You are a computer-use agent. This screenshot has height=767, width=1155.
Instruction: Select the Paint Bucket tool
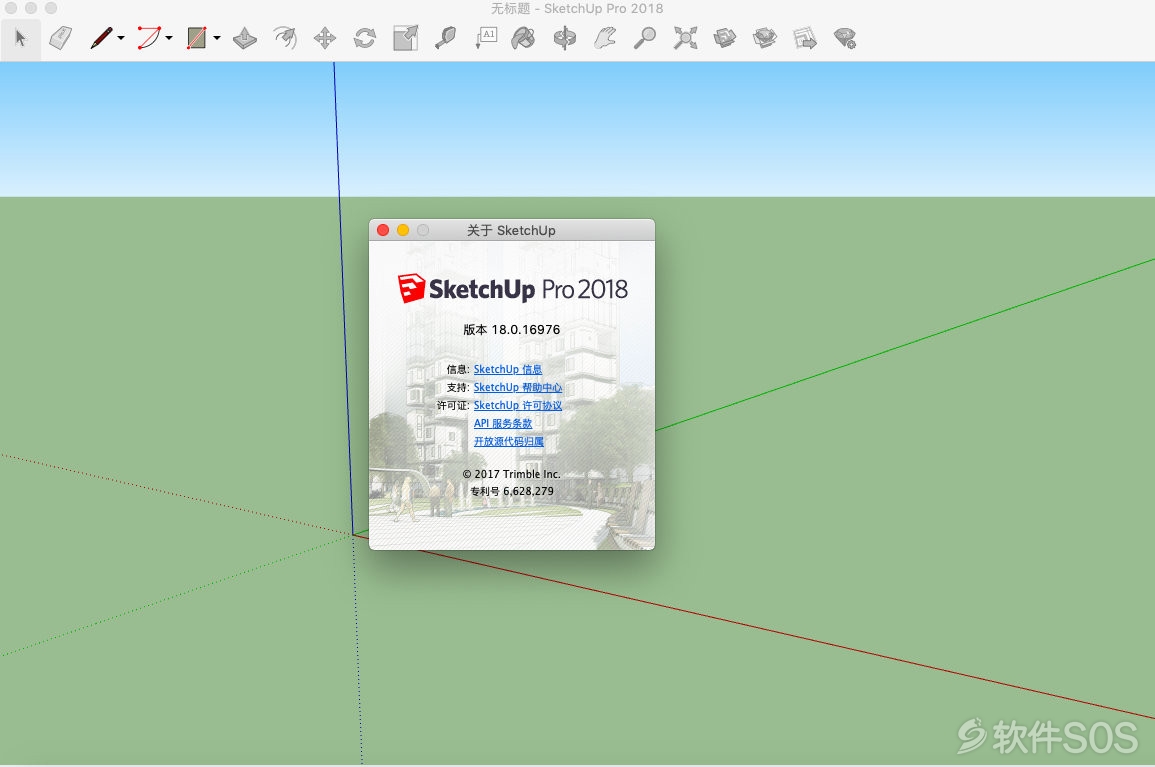(523, 38)
